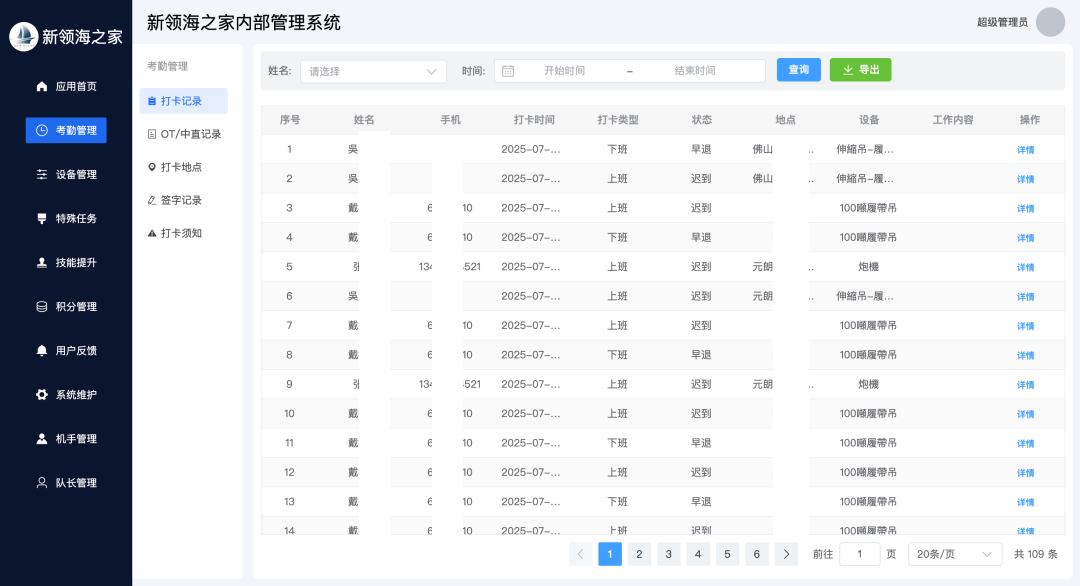The image size is (1080, 586).
Task: Go to page 2
Action: (639, 554)
